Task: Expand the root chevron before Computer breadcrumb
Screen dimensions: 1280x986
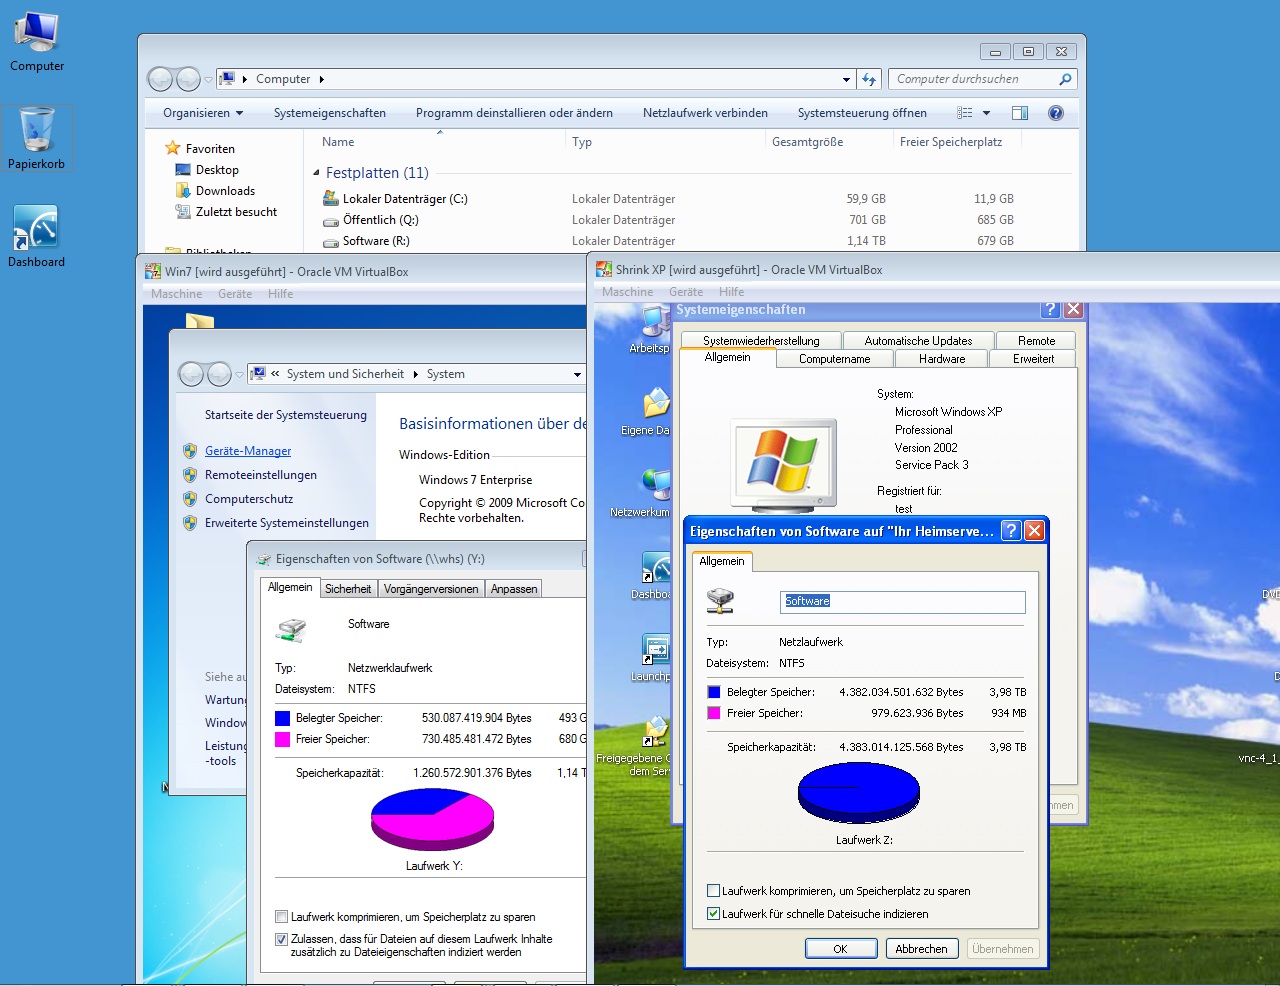Action: tap(245, 79)
